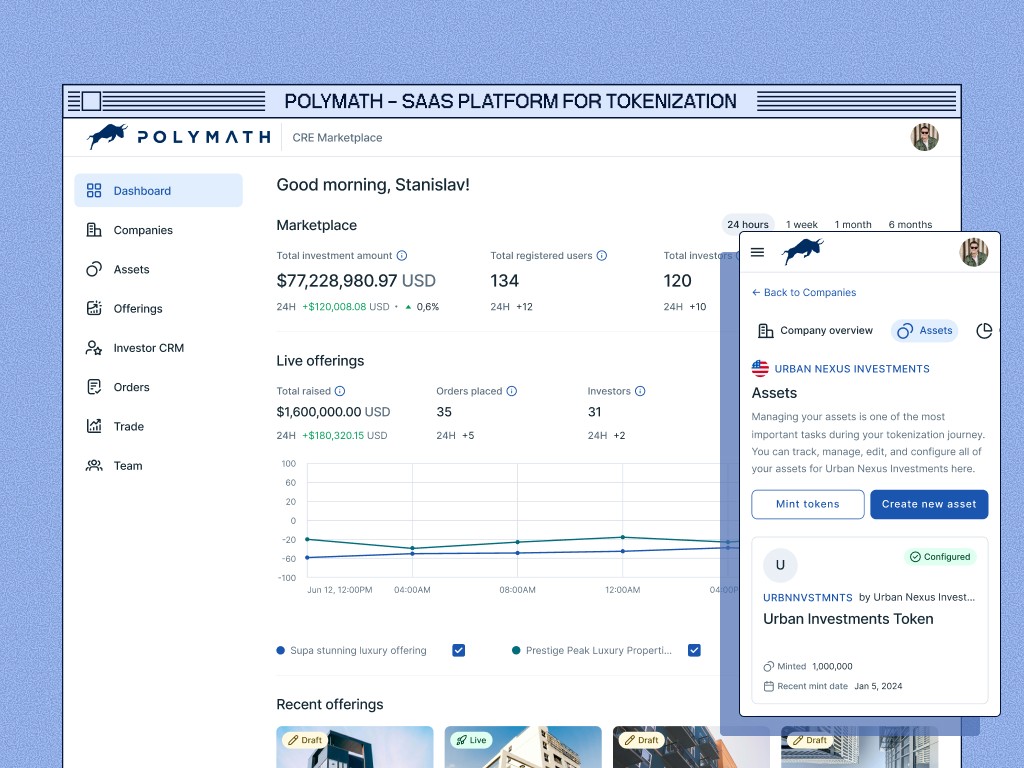Click user avatar in mobile panel
This screenshot has height=768, width=1024.
point(974,252)
